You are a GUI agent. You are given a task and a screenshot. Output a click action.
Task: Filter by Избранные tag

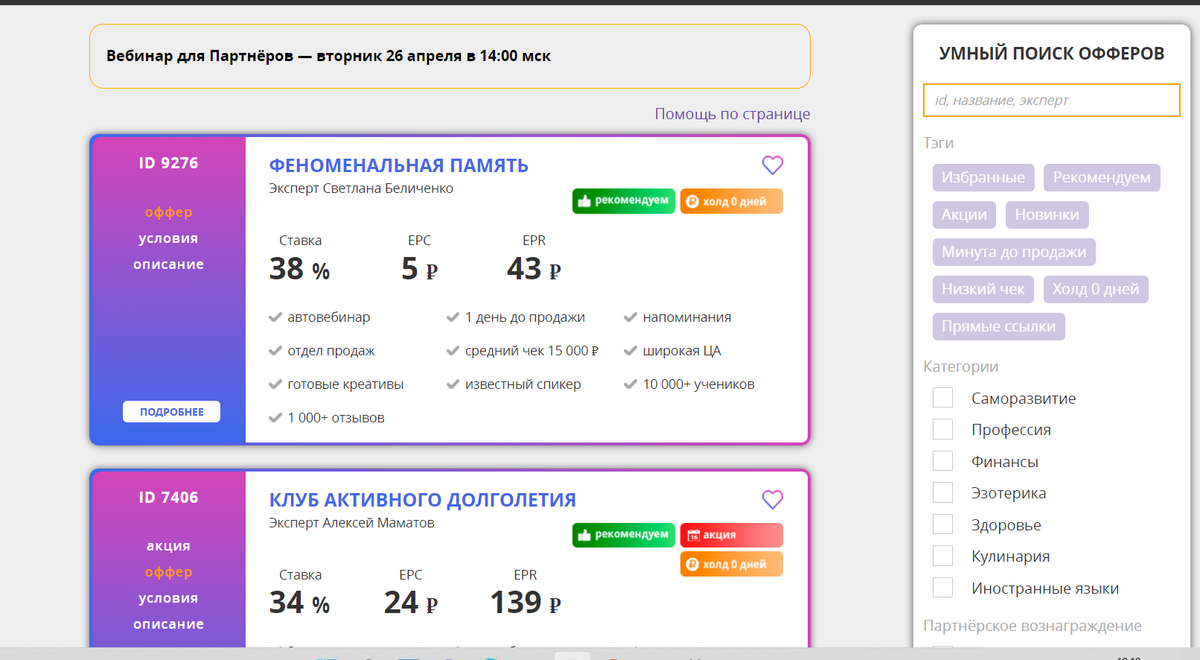(x=983, y=177)
